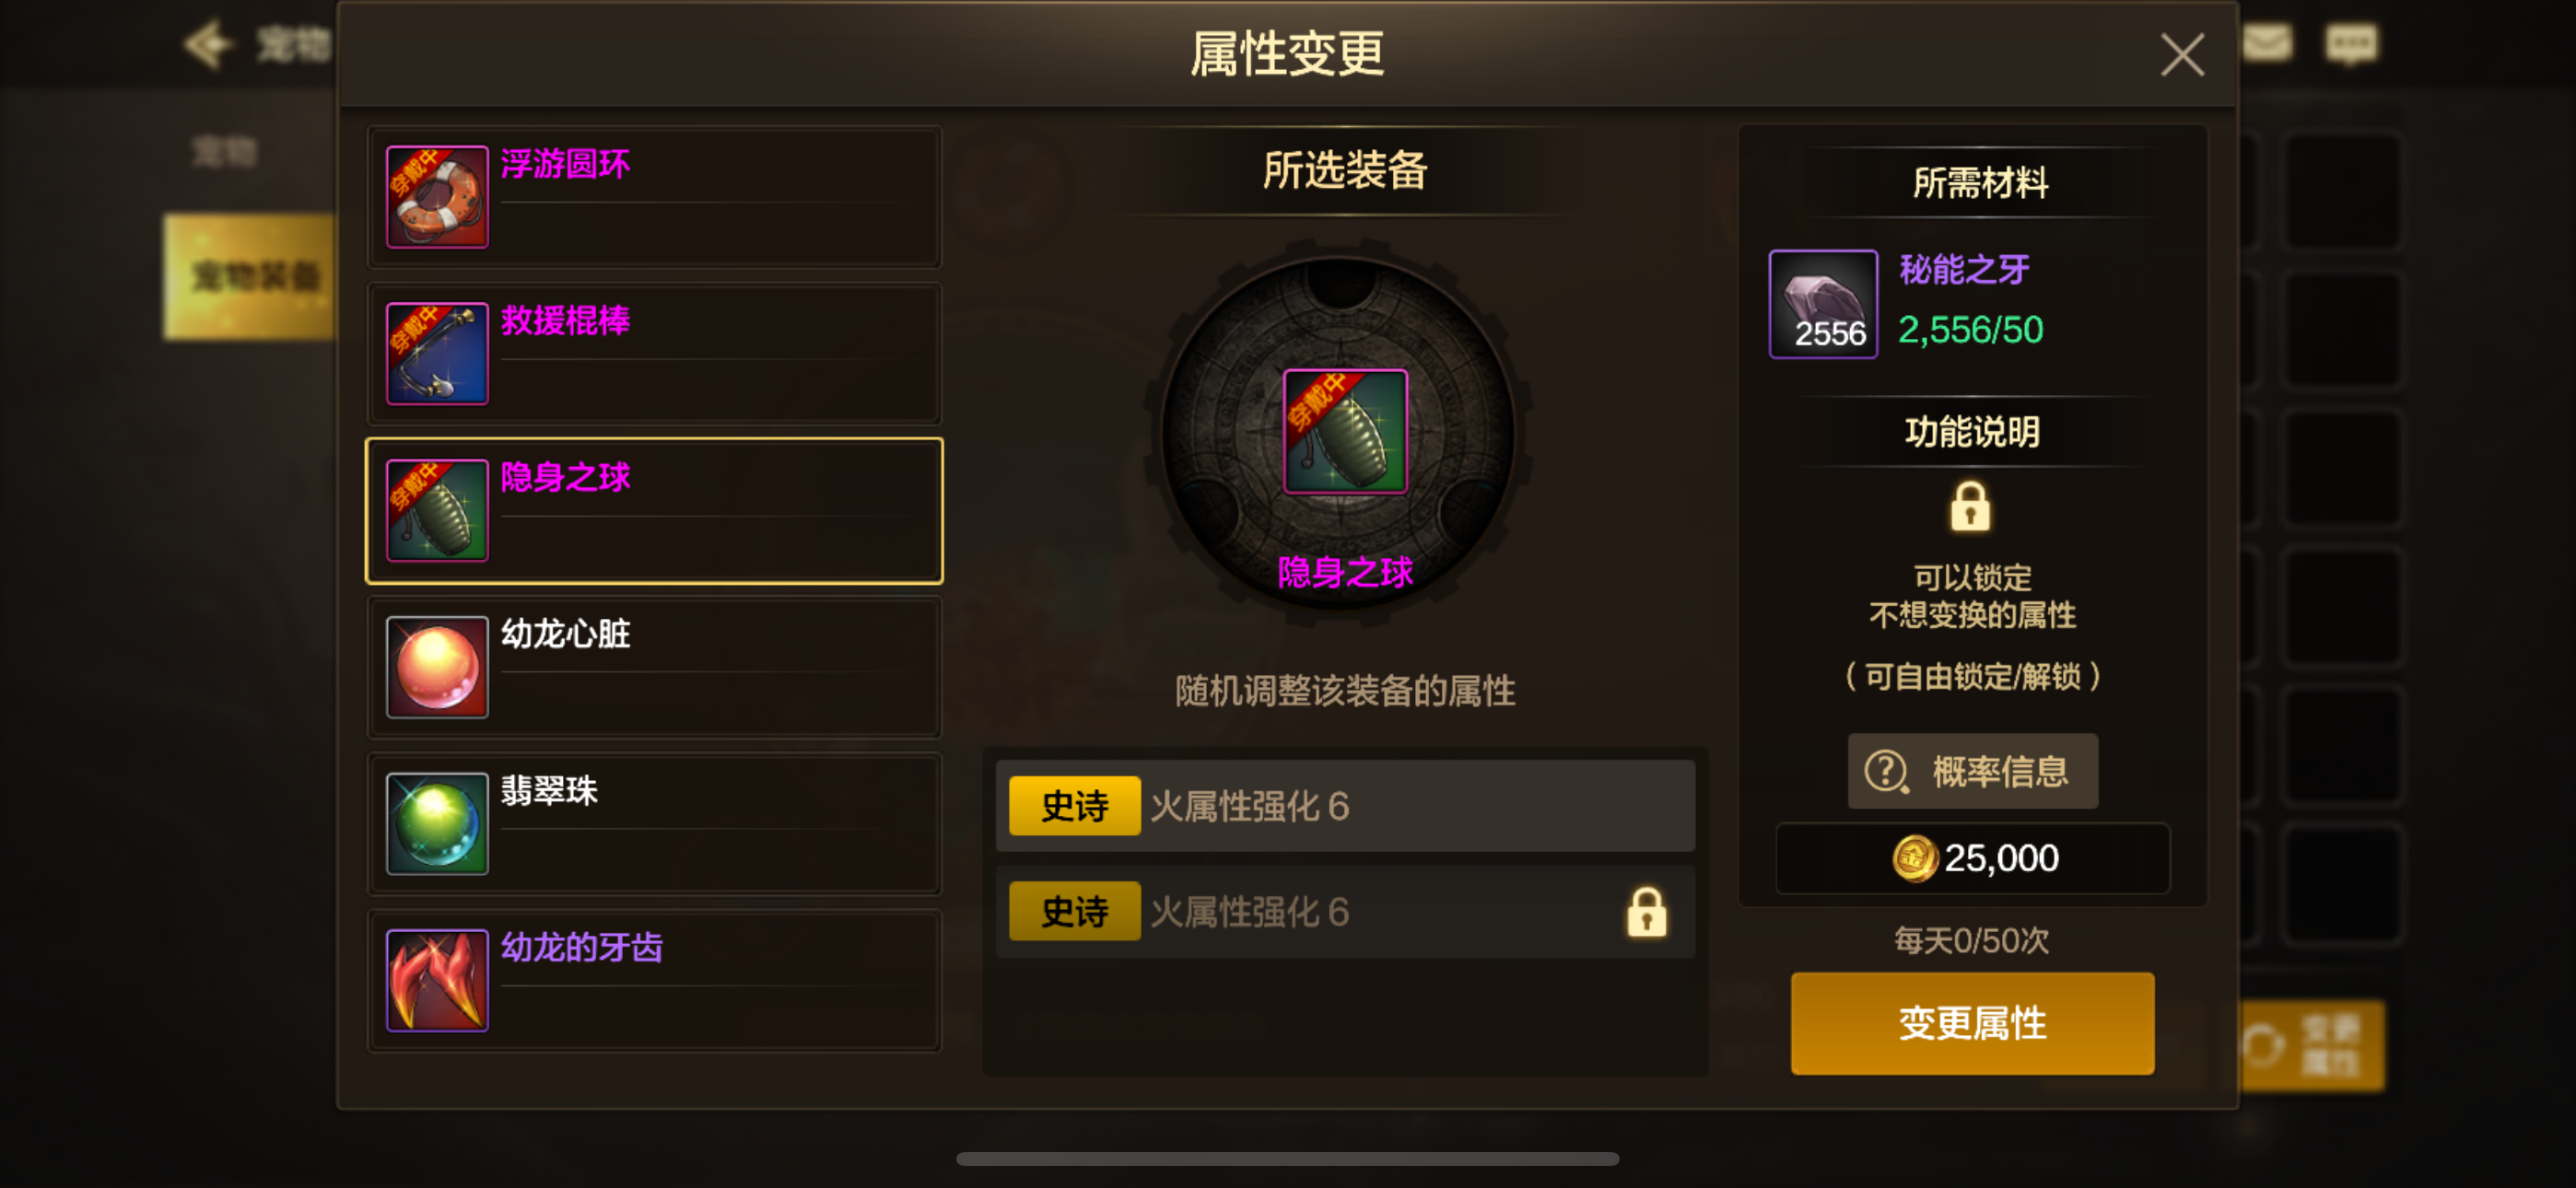
Task: Select the 救援棍棒 equipment icon
Action: click(437, 353)
